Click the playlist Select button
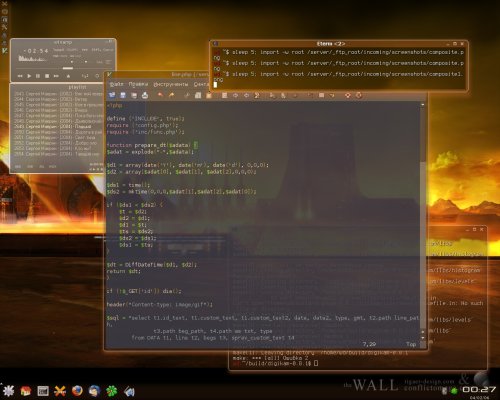The width and height of the screenshot is (500, 400). 42,166
